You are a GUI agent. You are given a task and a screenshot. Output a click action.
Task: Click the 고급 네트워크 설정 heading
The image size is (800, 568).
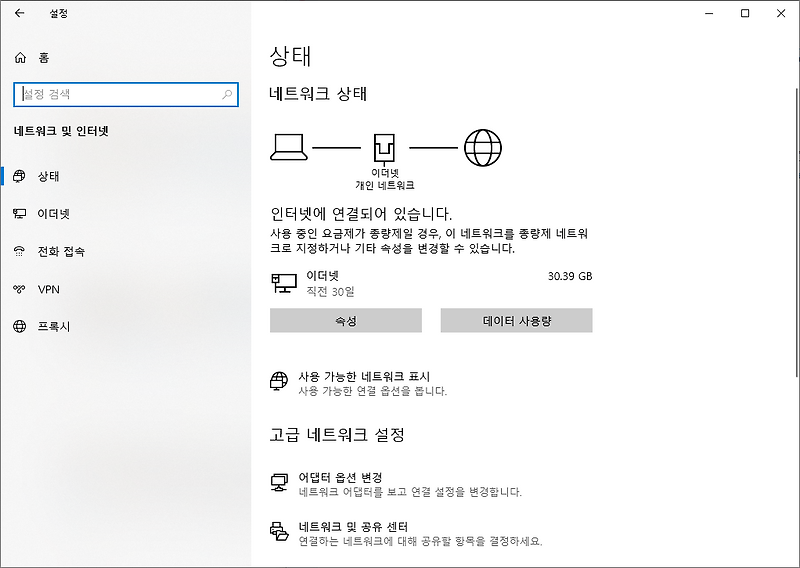pyautogui.click(x=337, y=435)
